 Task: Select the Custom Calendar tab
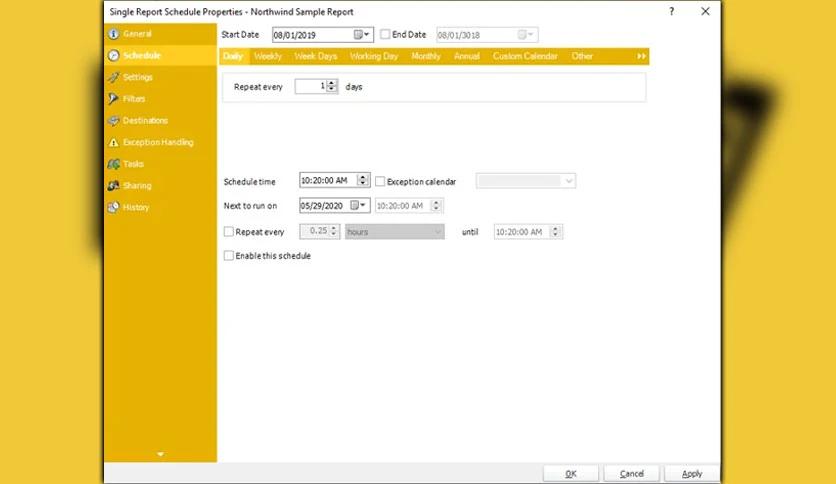coord(525,57)
